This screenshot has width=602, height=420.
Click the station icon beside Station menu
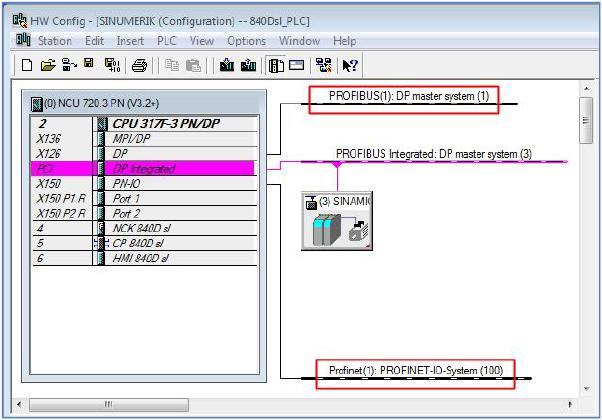point(23,40)
